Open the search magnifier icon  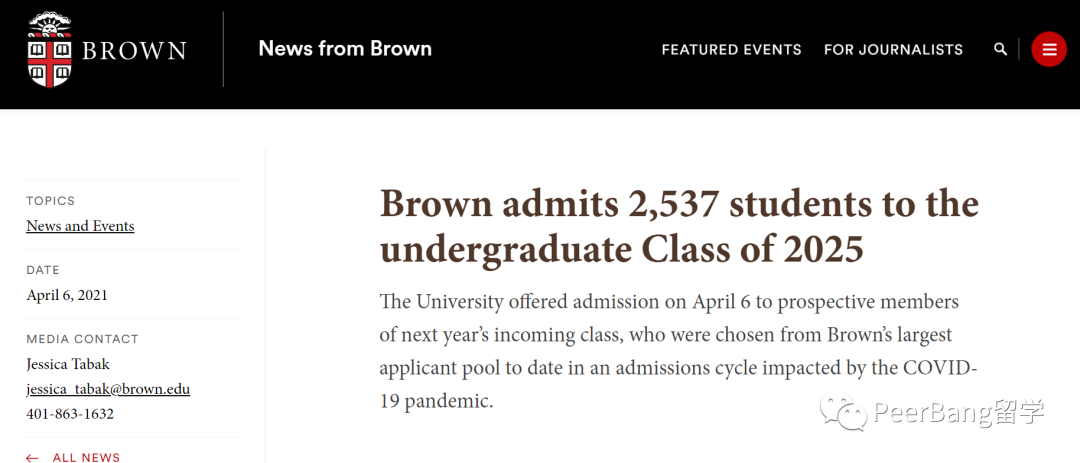pyautogui.click(x=1000, y=50)
